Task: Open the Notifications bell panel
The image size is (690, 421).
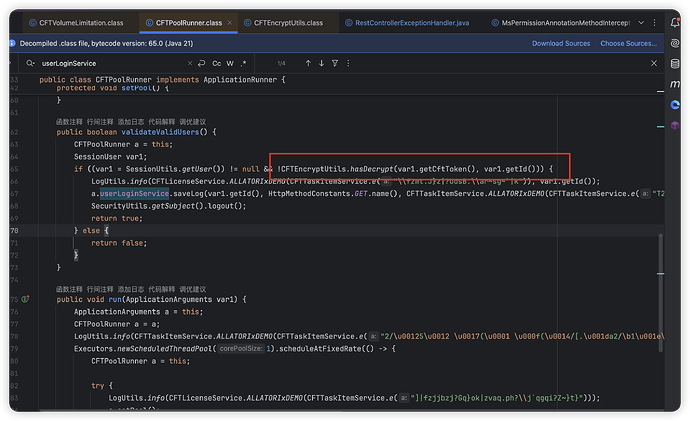Action: pos(675,22)
